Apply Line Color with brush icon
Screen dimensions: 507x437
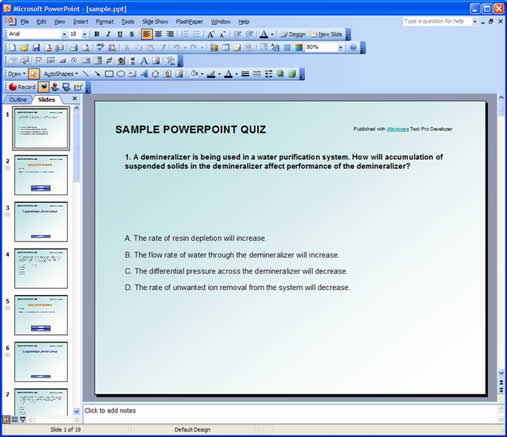click(x=211, y=74)
